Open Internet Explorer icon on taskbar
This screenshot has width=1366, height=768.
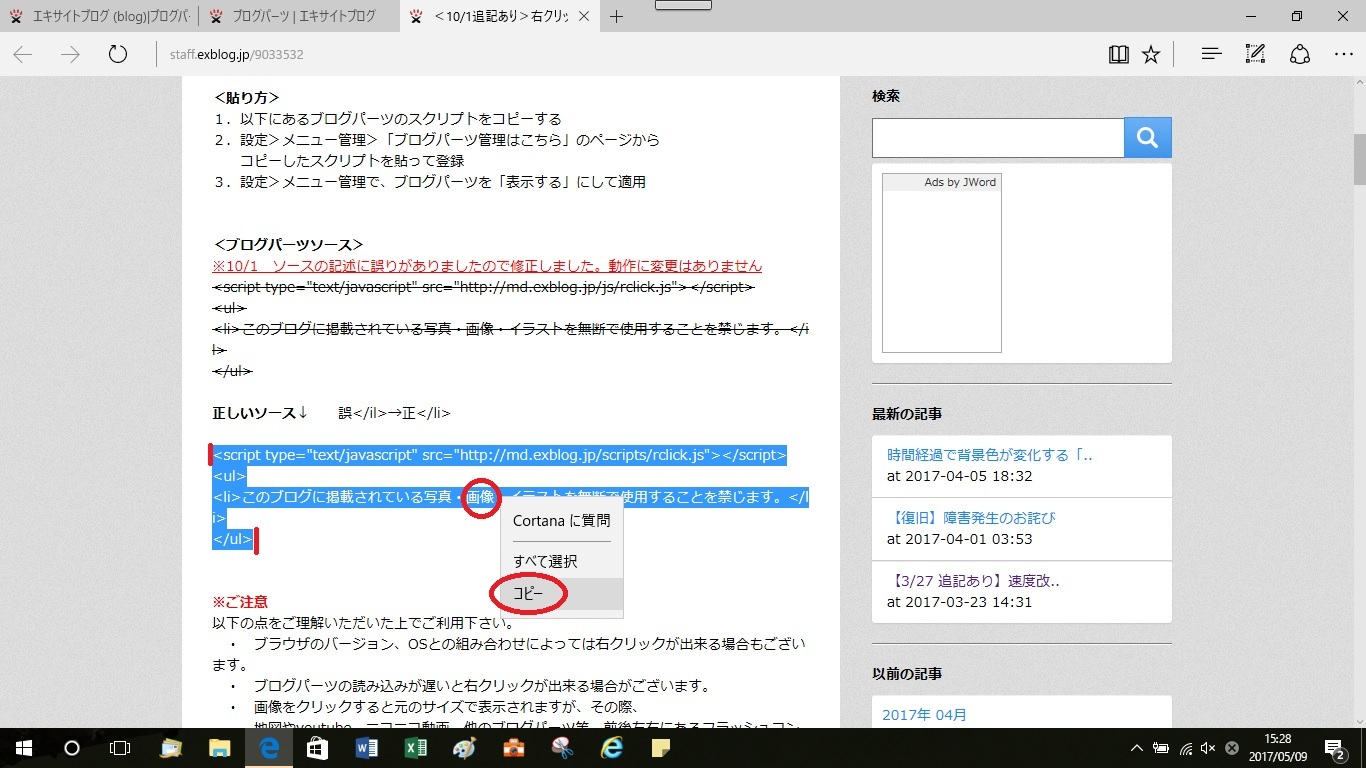coord(611,748)
